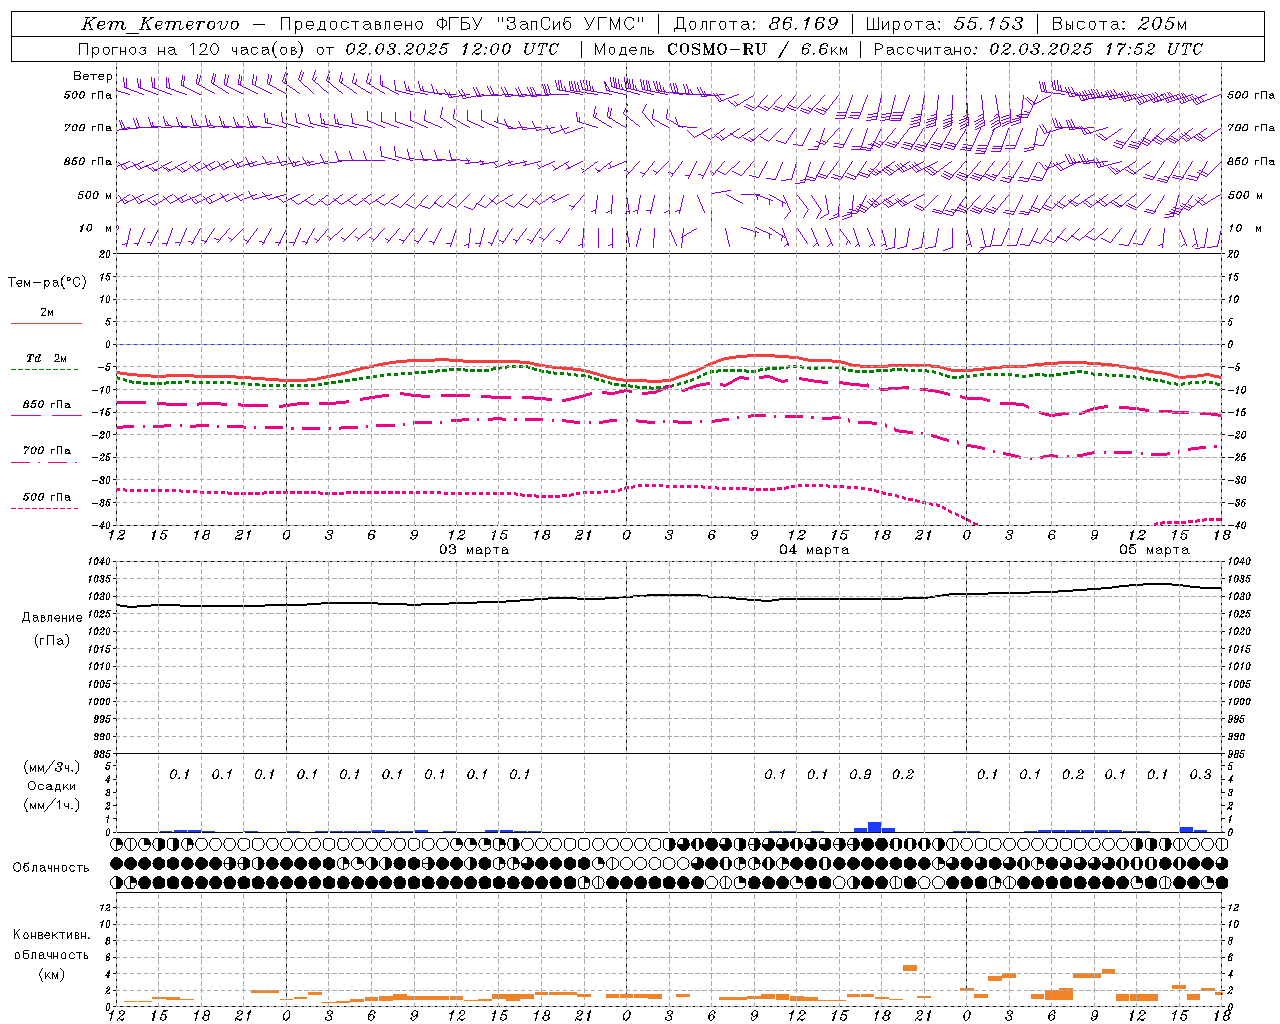Click the 'Тем-ра(°C)' temperature axis title
Viewport: 1280px width, 1024px height.
click(x=47, y=283)
